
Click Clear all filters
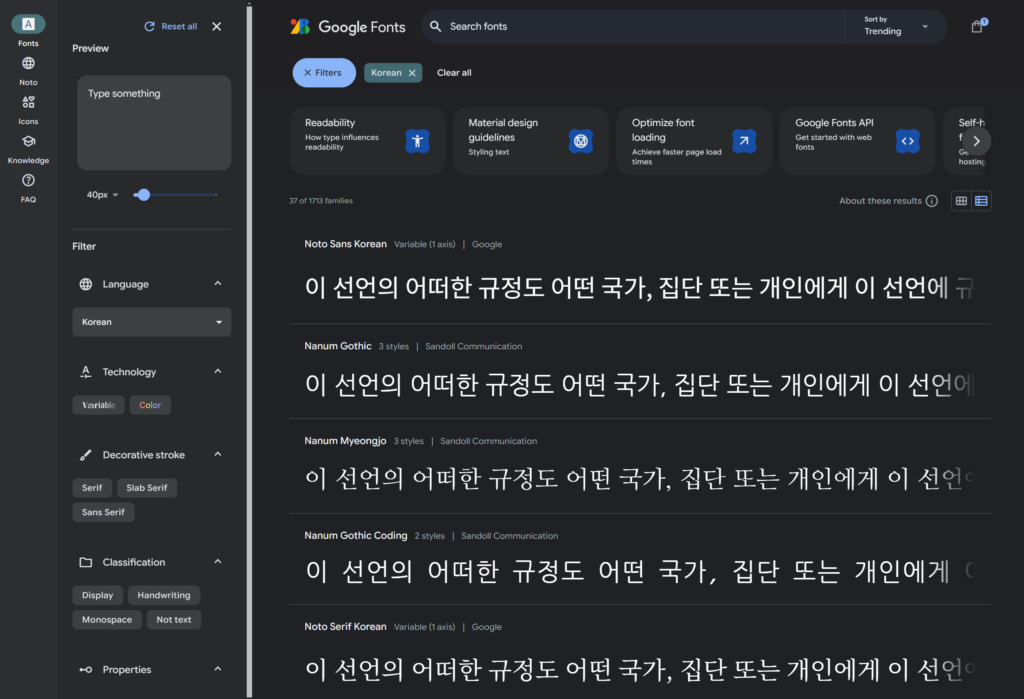pos(454,73)
